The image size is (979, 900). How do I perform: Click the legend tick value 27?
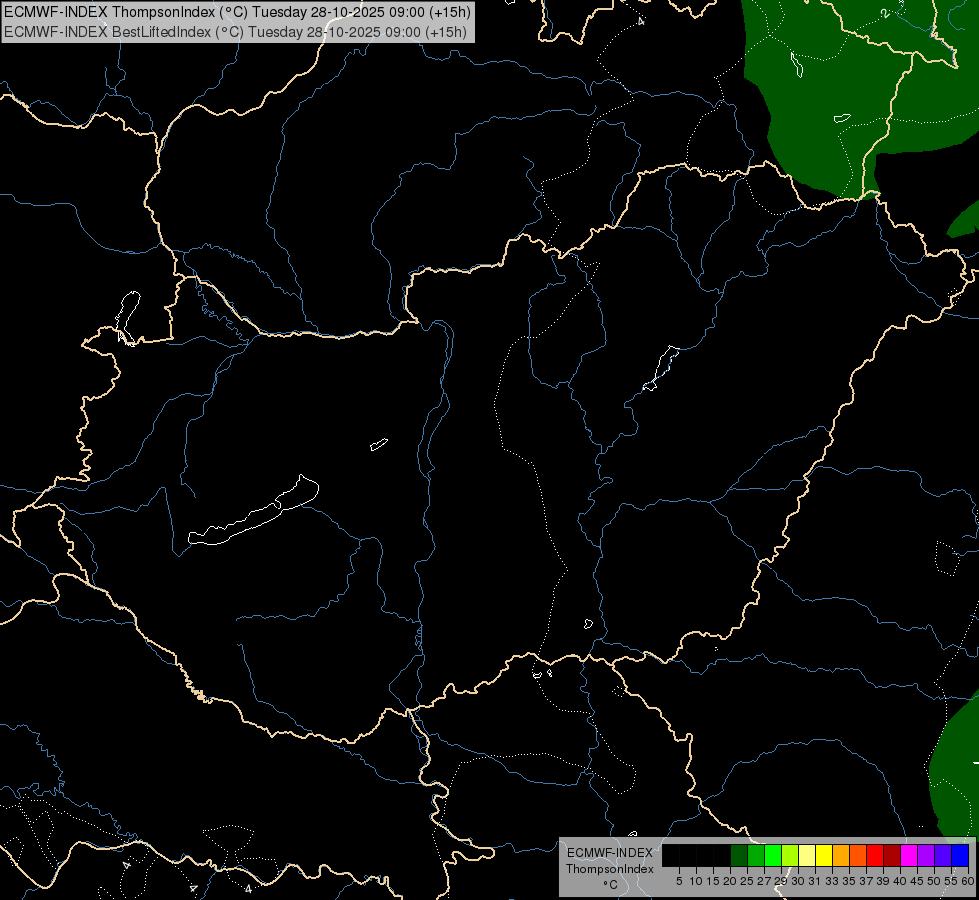764,881
